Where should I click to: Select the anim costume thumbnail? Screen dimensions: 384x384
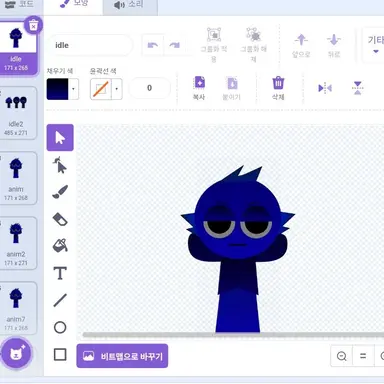pos(17,178)
